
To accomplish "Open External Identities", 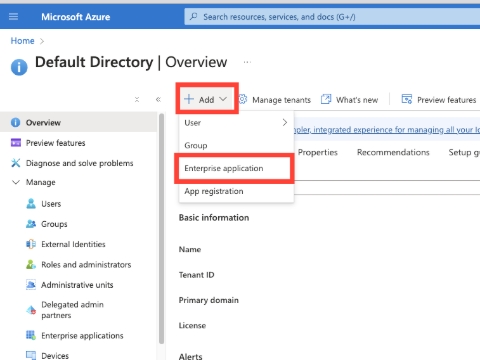I will 73,244.
